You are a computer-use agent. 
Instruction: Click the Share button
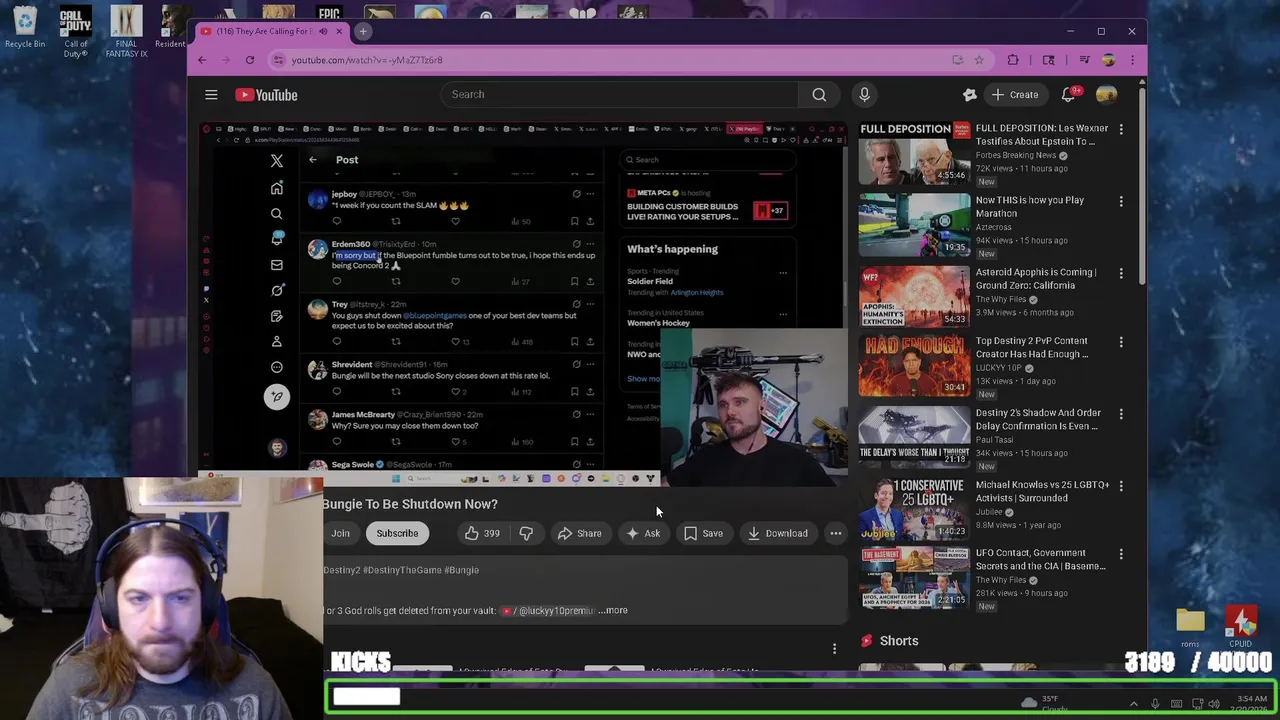[x=580, y=533]
